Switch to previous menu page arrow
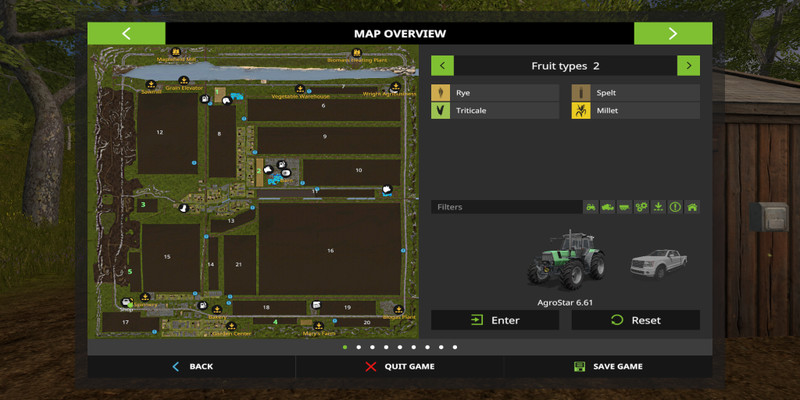Image resolution: width=800 pixels, height=400 pixels. pyautogui.click(x=126, y=33)
